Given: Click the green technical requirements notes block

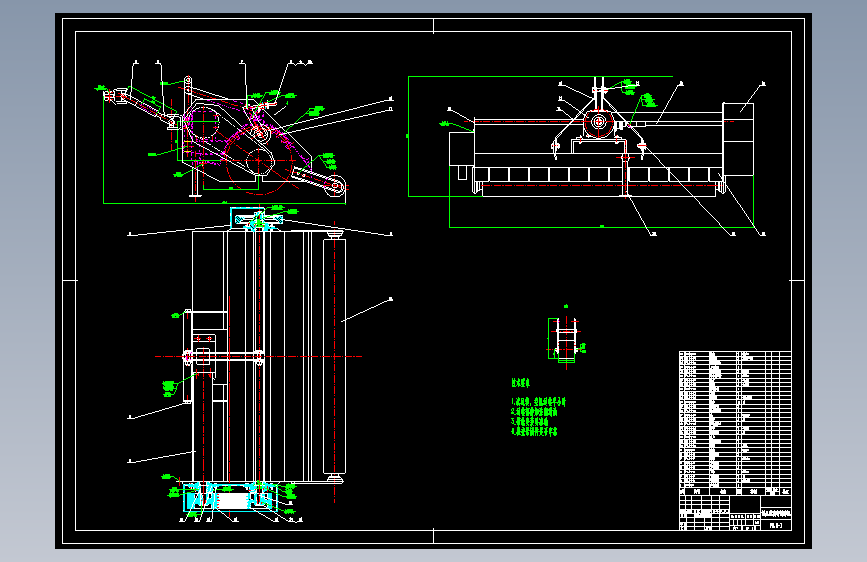Looking at the screenshot, I should 539,408.
